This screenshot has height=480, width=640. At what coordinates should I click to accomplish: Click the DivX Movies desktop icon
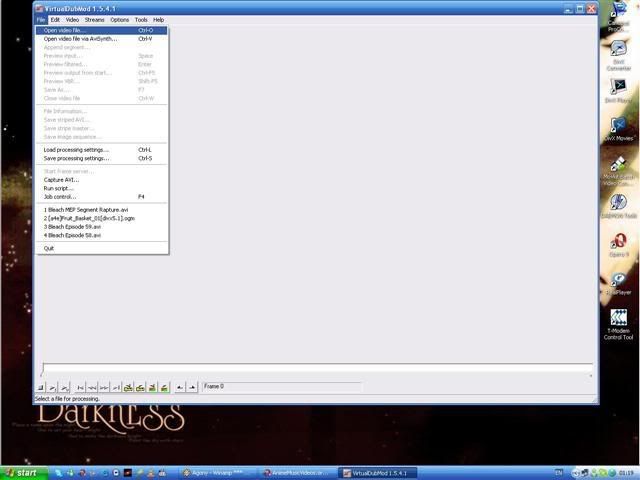[619, 129]
